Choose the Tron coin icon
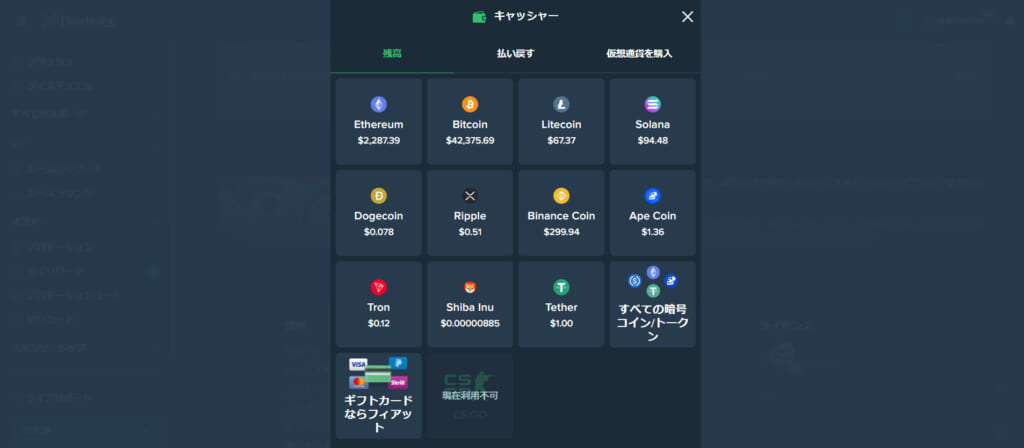Image resolution: width=1024 pixels, height=448 pixels. click(379, 287)
